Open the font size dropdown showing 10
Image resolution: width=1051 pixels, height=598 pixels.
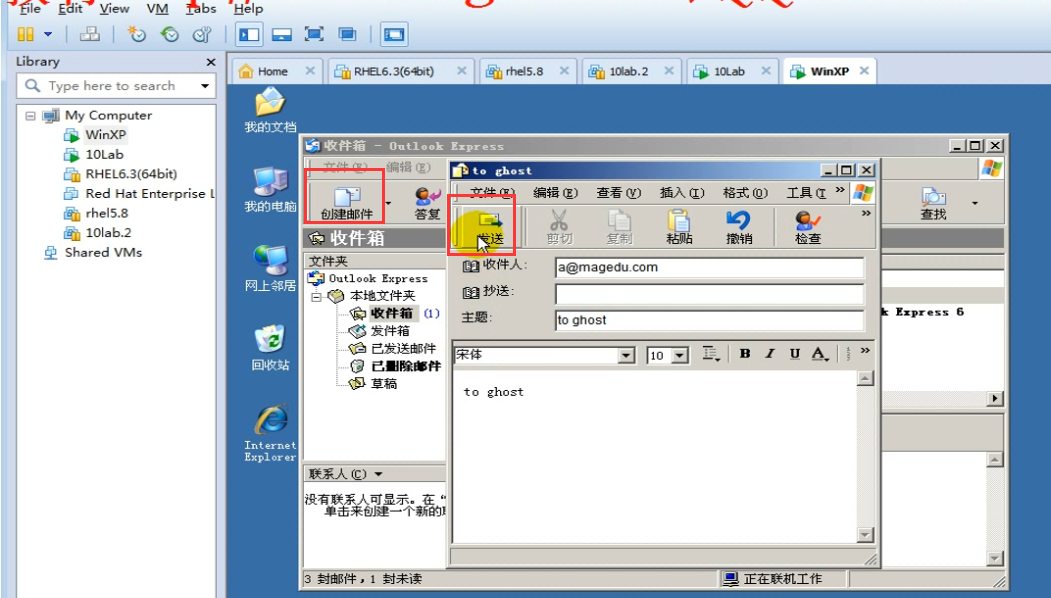680,355
